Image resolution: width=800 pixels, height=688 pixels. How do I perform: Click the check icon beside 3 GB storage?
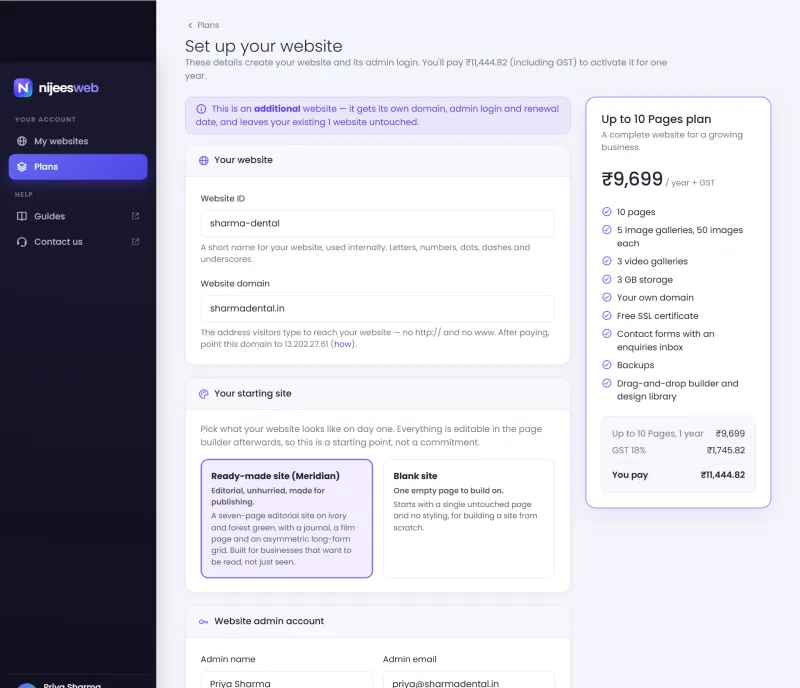point(607,279)
